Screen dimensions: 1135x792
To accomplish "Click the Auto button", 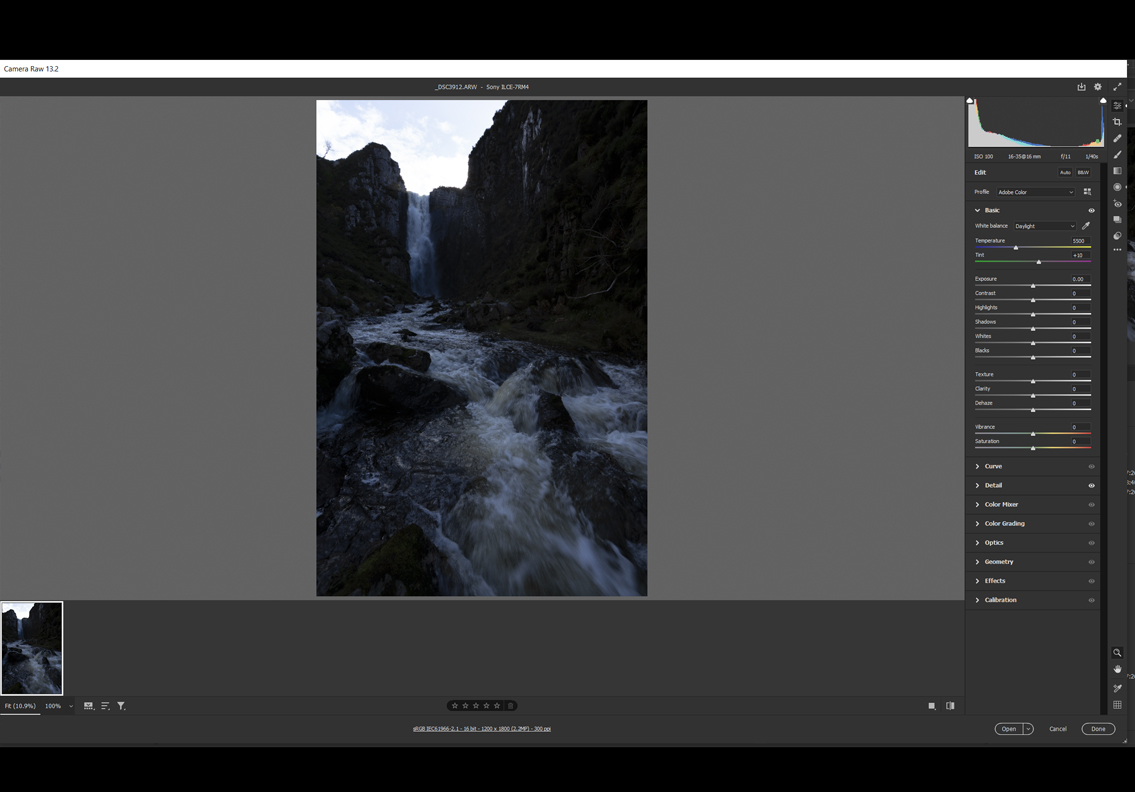I will (1065, 172).
